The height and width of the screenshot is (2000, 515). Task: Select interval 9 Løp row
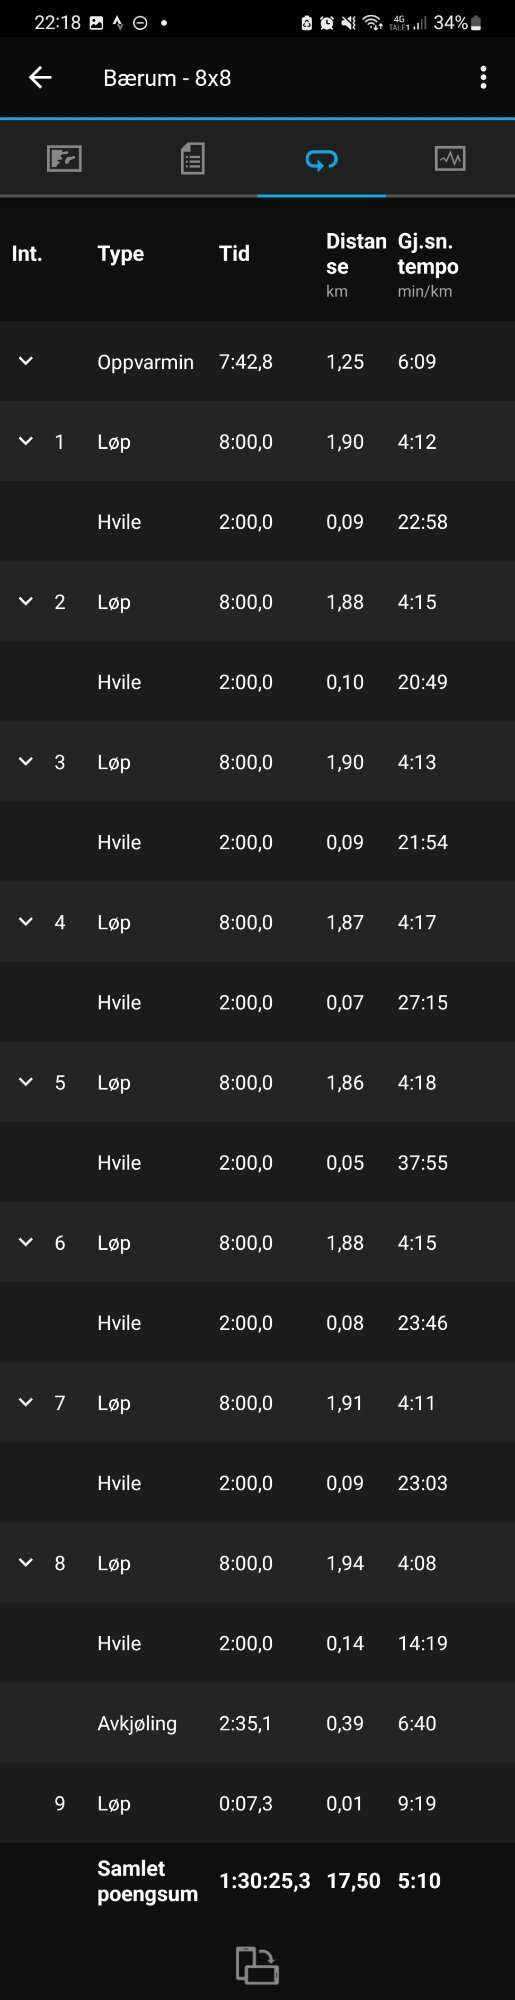[257, 1803]
